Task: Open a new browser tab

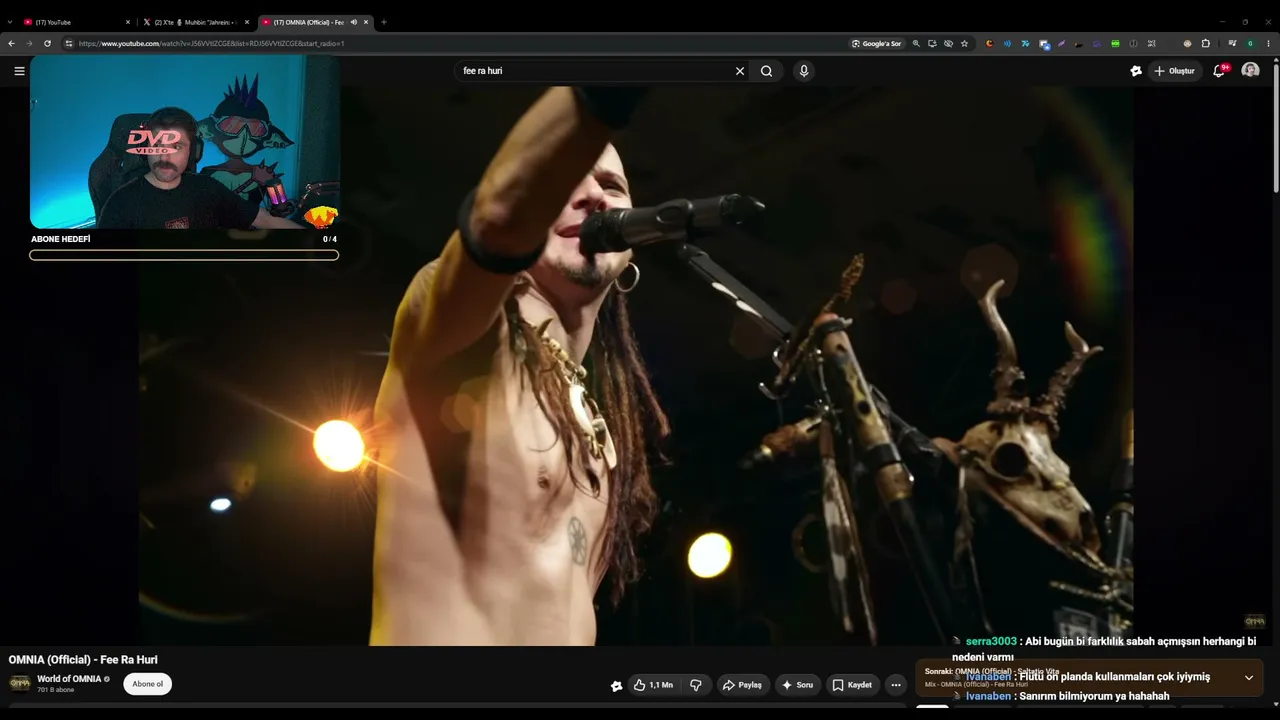Action: pyautogui.click(x=384, y=22)
